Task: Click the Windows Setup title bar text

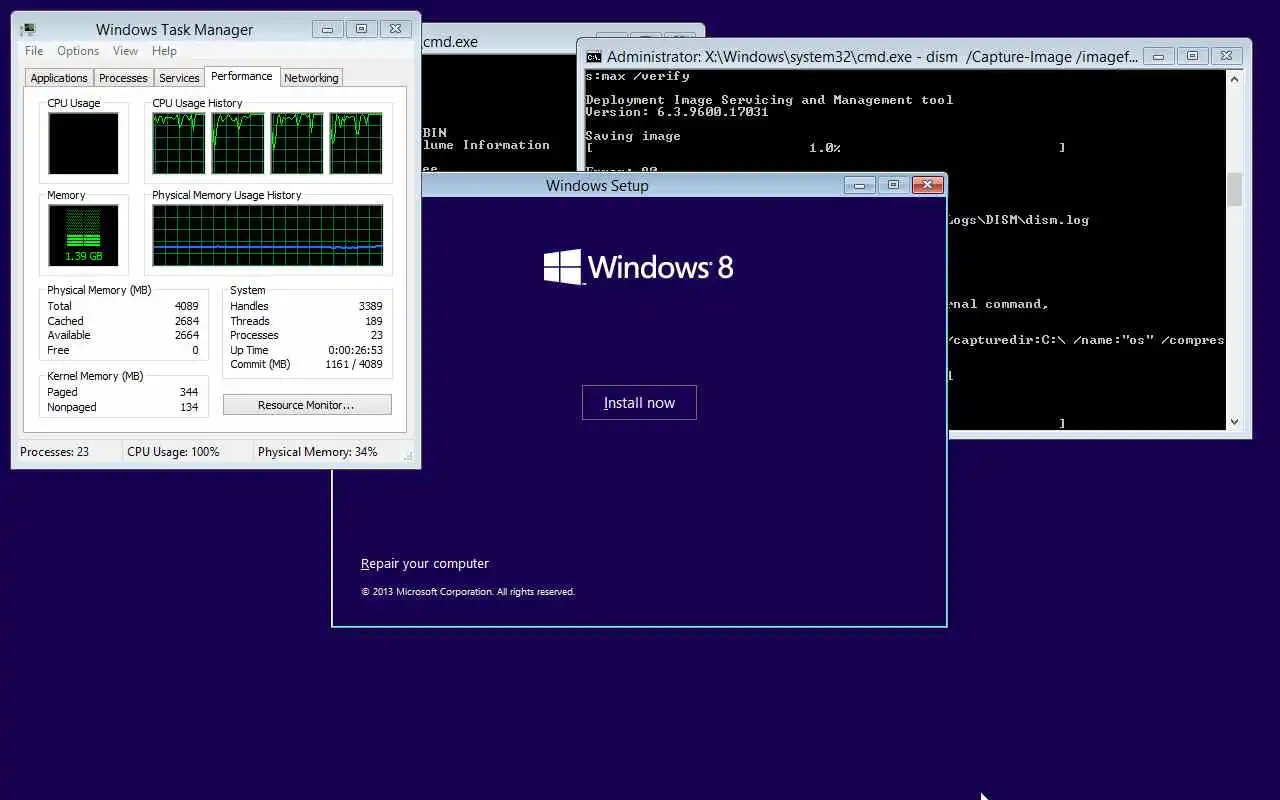Action: tap(597, 185)
